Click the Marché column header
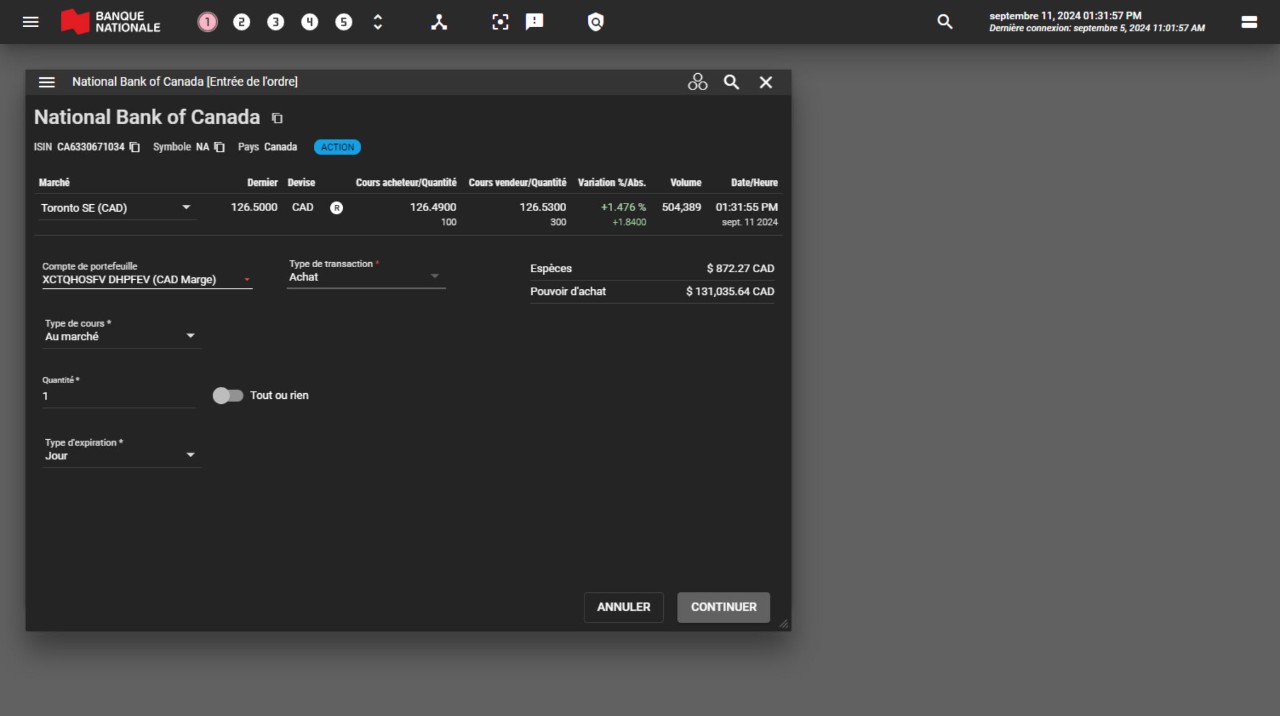The width and height of the screenshot is (1280, 716). (54, 183)
